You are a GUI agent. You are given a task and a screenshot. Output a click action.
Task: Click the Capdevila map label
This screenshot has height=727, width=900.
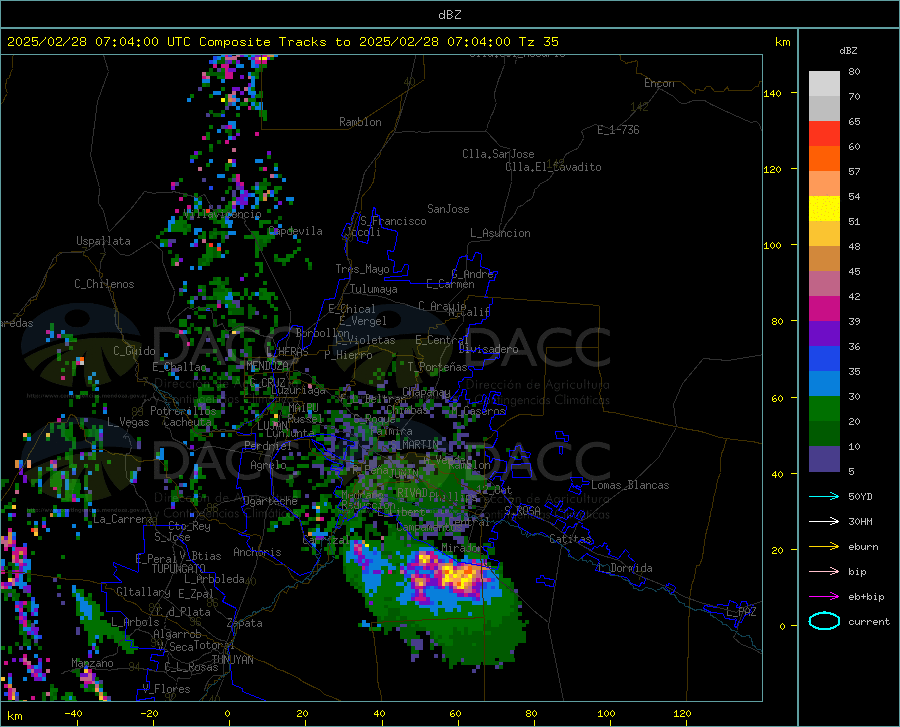click(x=295, y=231)
